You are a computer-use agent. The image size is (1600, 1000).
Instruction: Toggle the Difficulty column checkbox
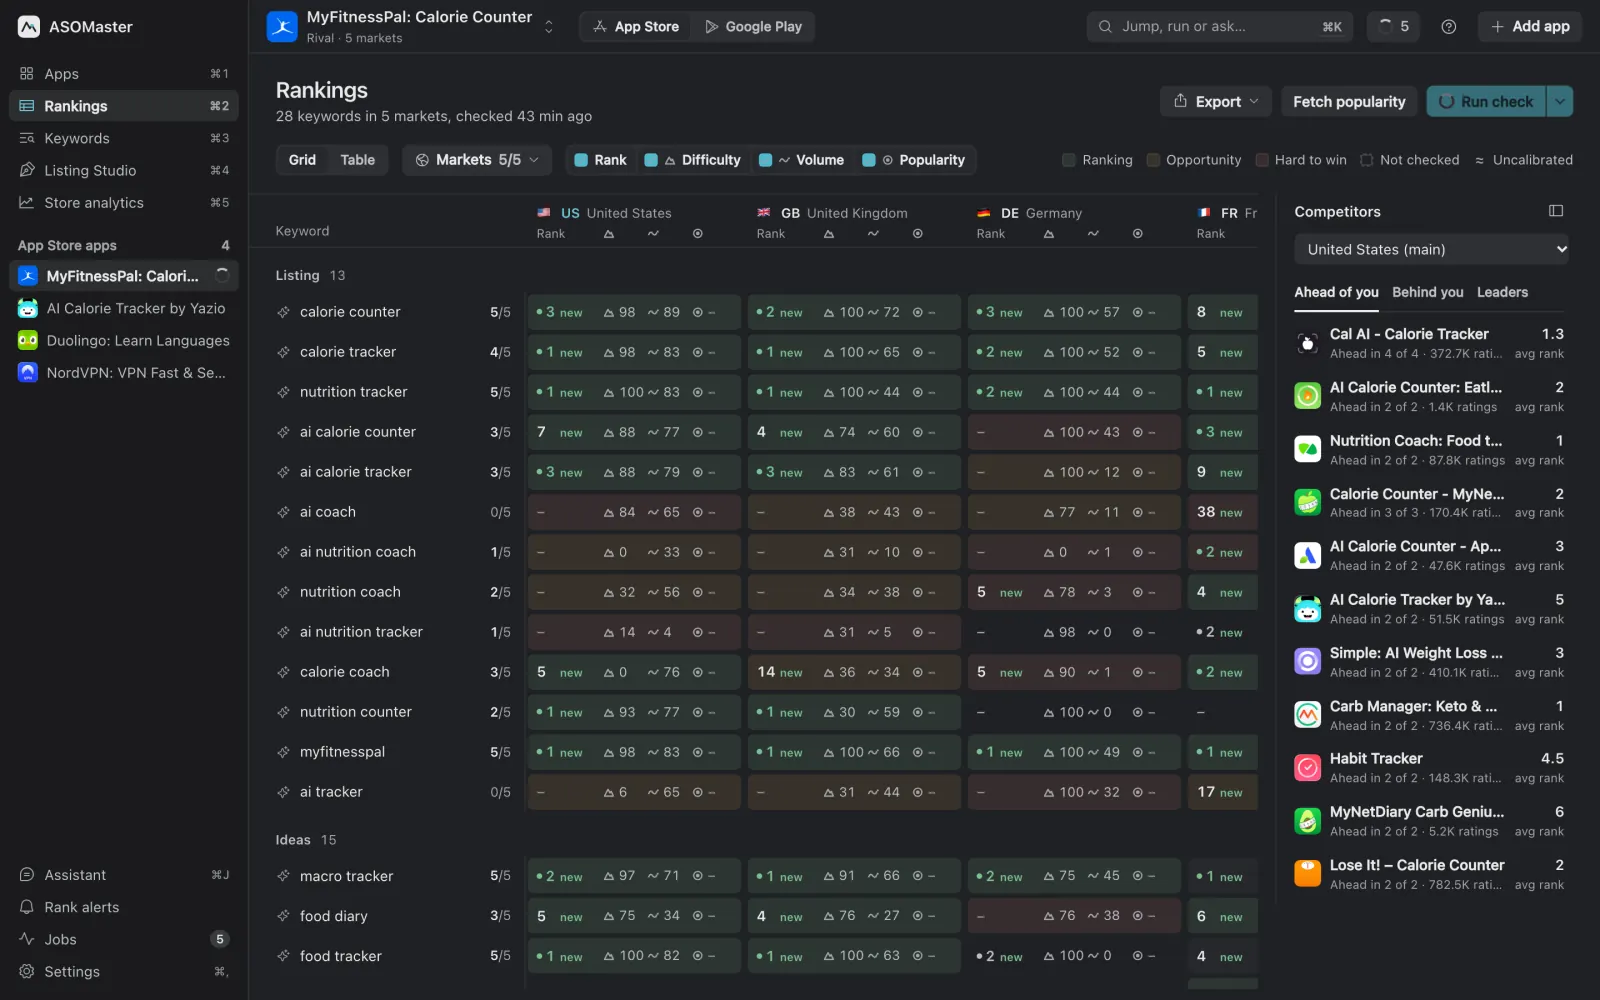point(651,160)
